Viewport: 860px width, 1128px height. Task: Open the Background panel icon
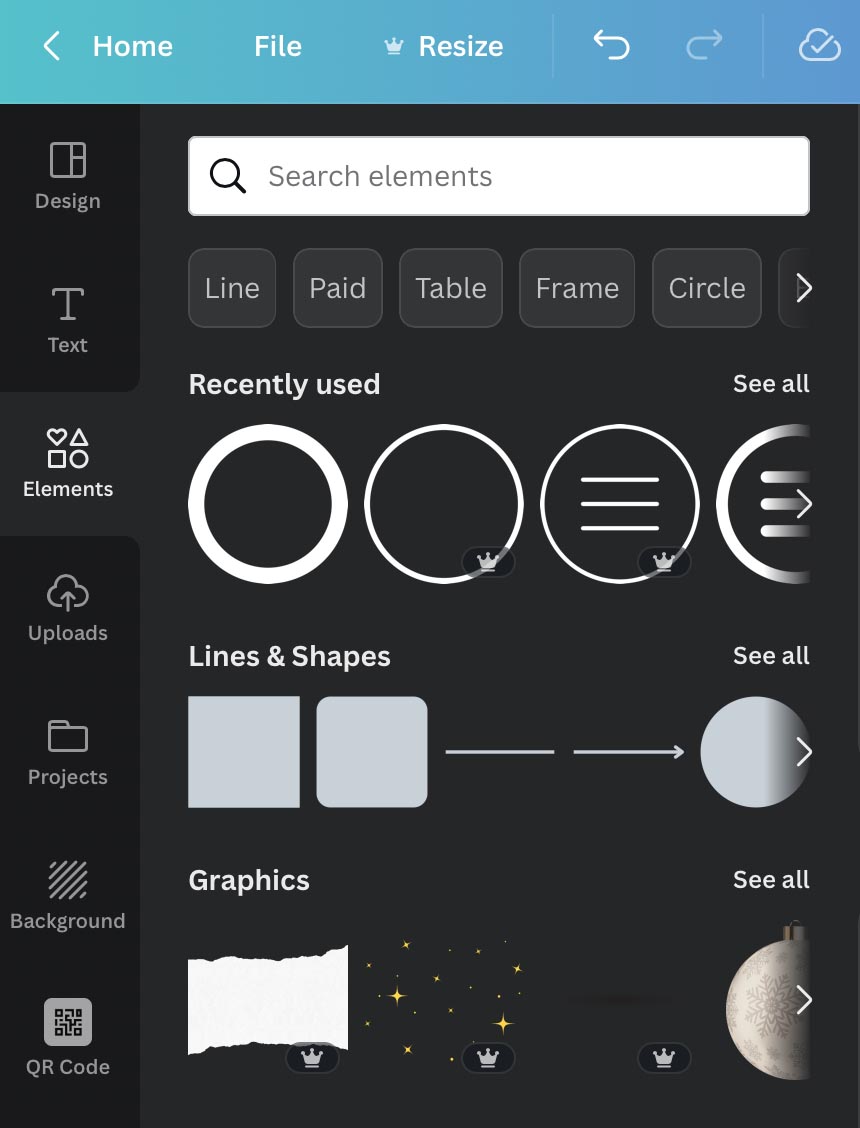tap(68, 880)
